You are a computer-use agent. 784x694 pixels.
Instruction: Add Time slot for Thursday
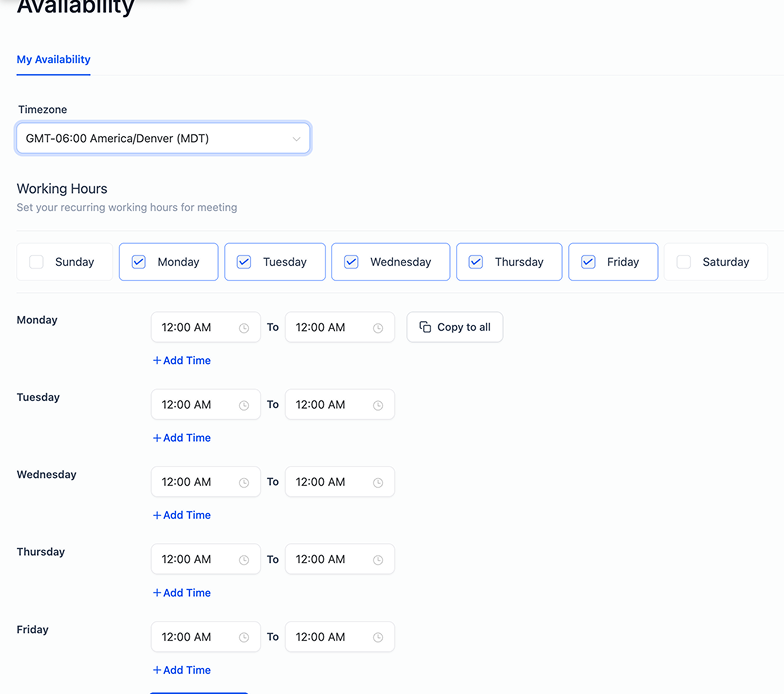tap(182, 592)
